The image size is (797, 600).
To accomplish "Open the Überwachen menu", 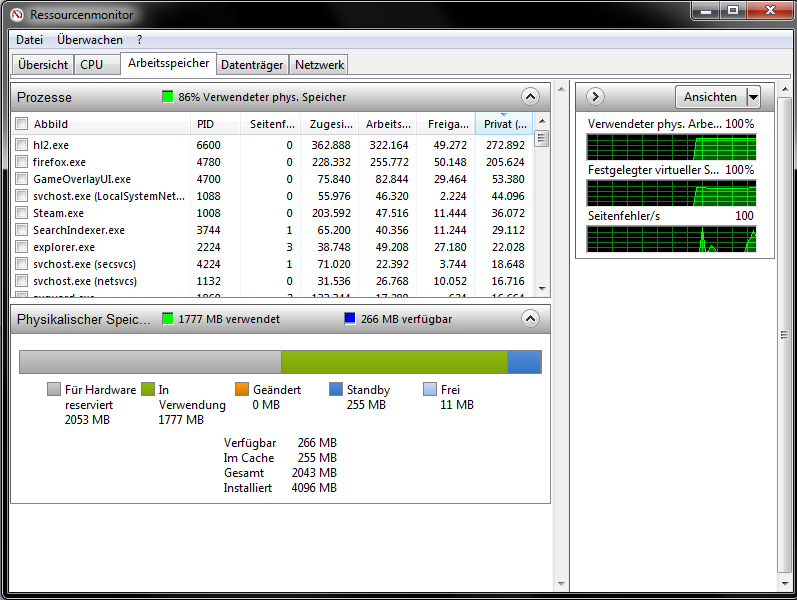I will [90, 40].
